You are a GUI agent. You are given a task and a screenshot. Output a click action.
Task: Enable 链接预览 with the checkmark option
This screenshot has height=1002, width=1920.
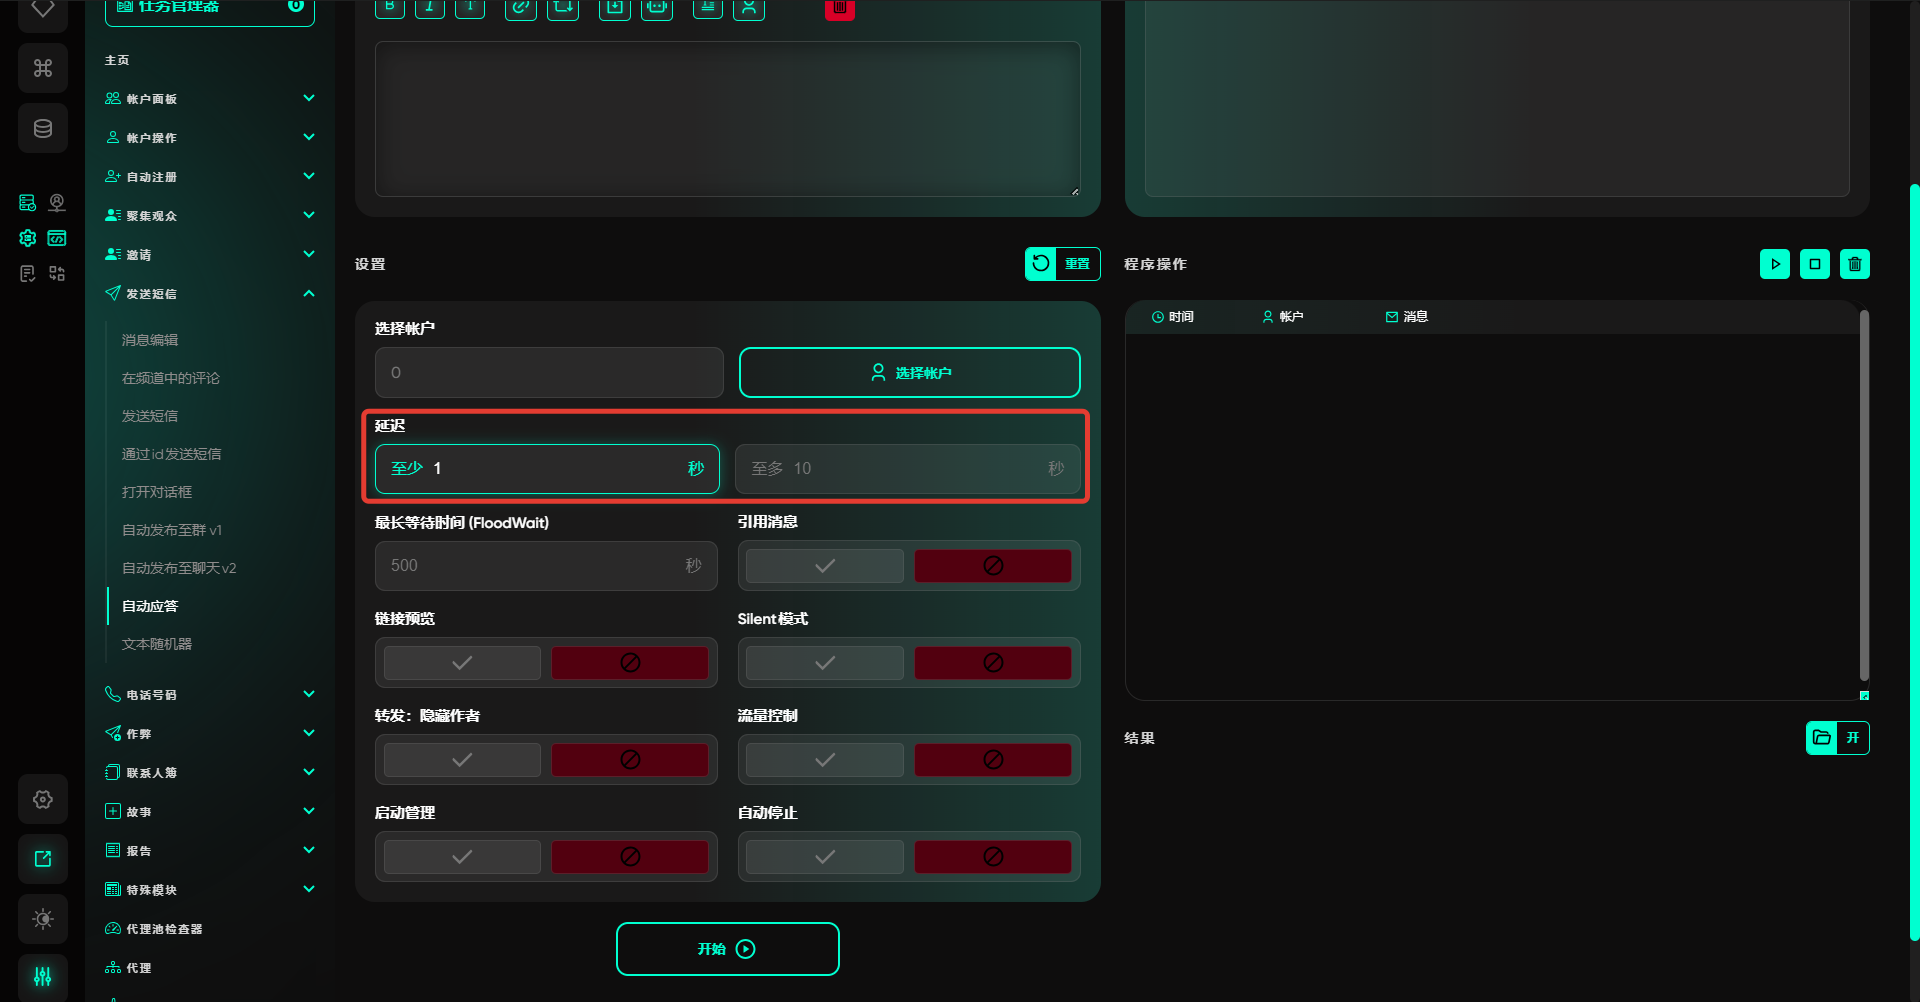[462, 663]
